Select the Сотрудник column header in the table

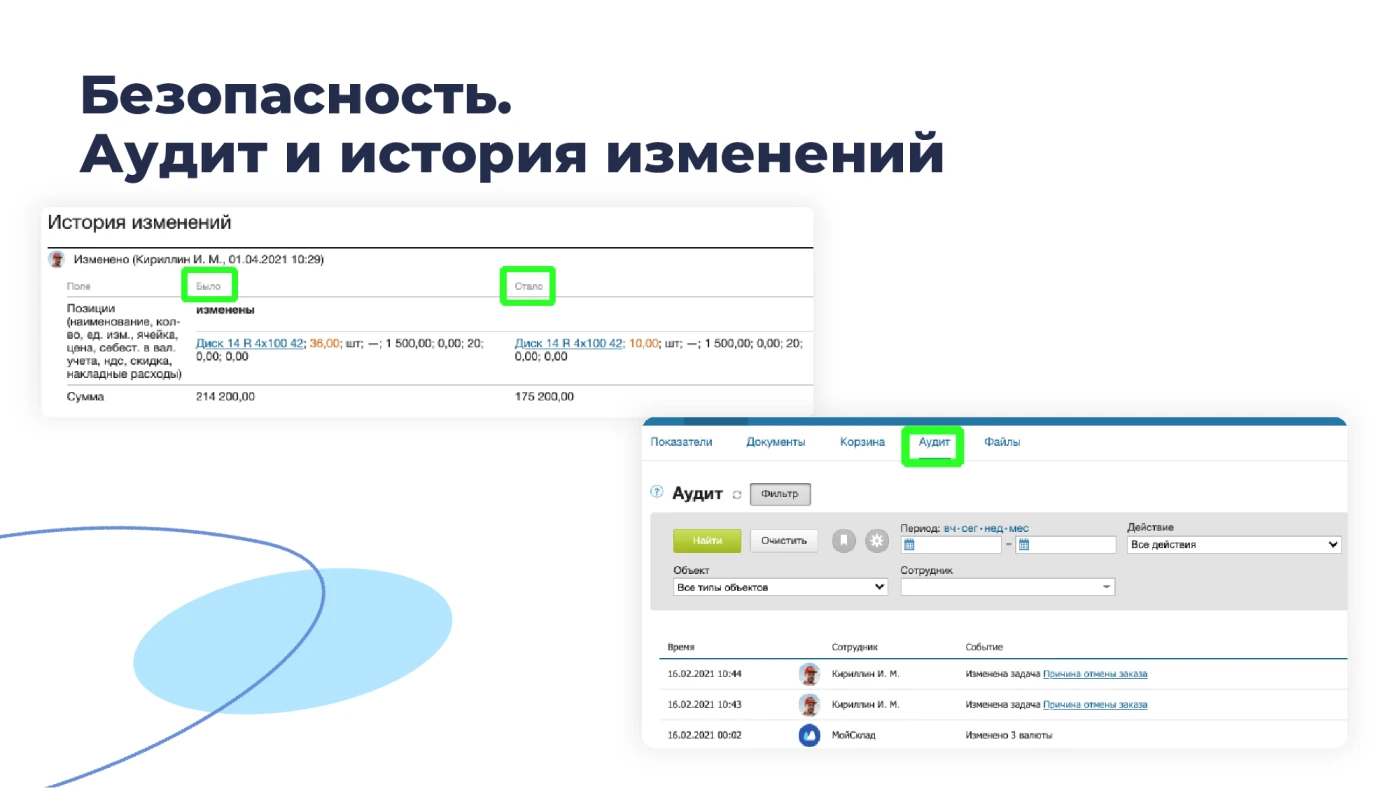[x=855, y=648]
